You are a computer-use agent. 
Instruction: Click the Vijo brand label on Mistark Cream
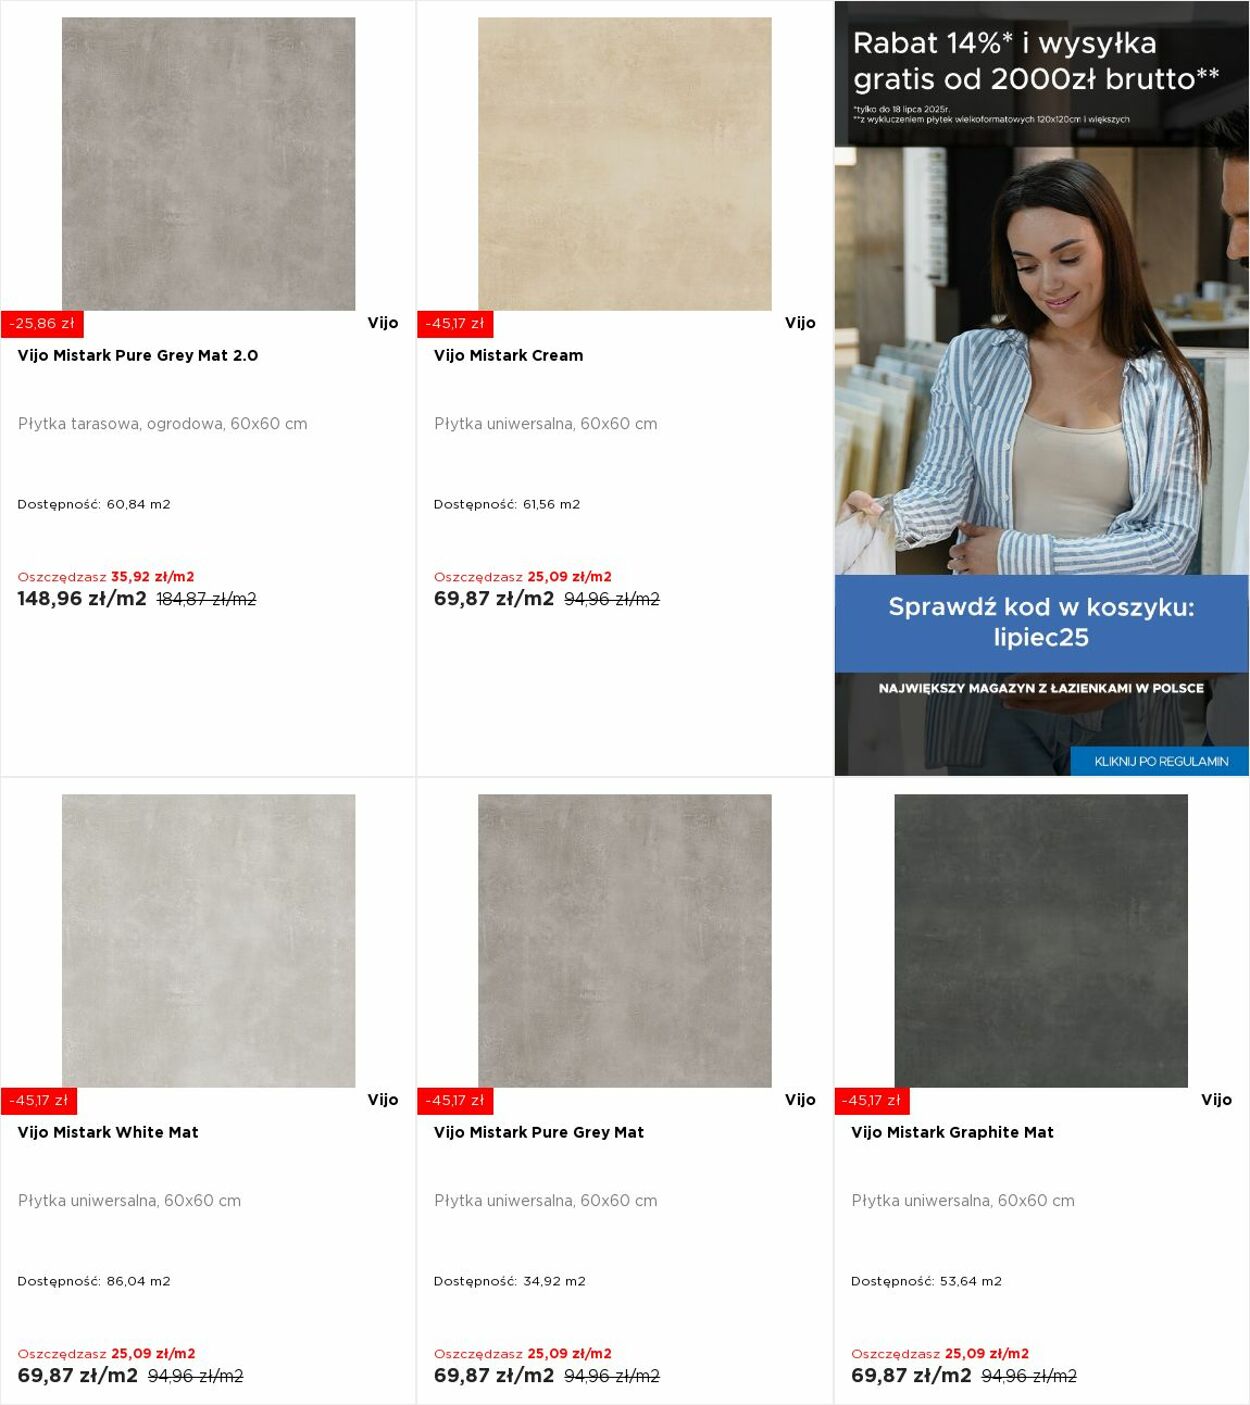[x=800, y=323]
